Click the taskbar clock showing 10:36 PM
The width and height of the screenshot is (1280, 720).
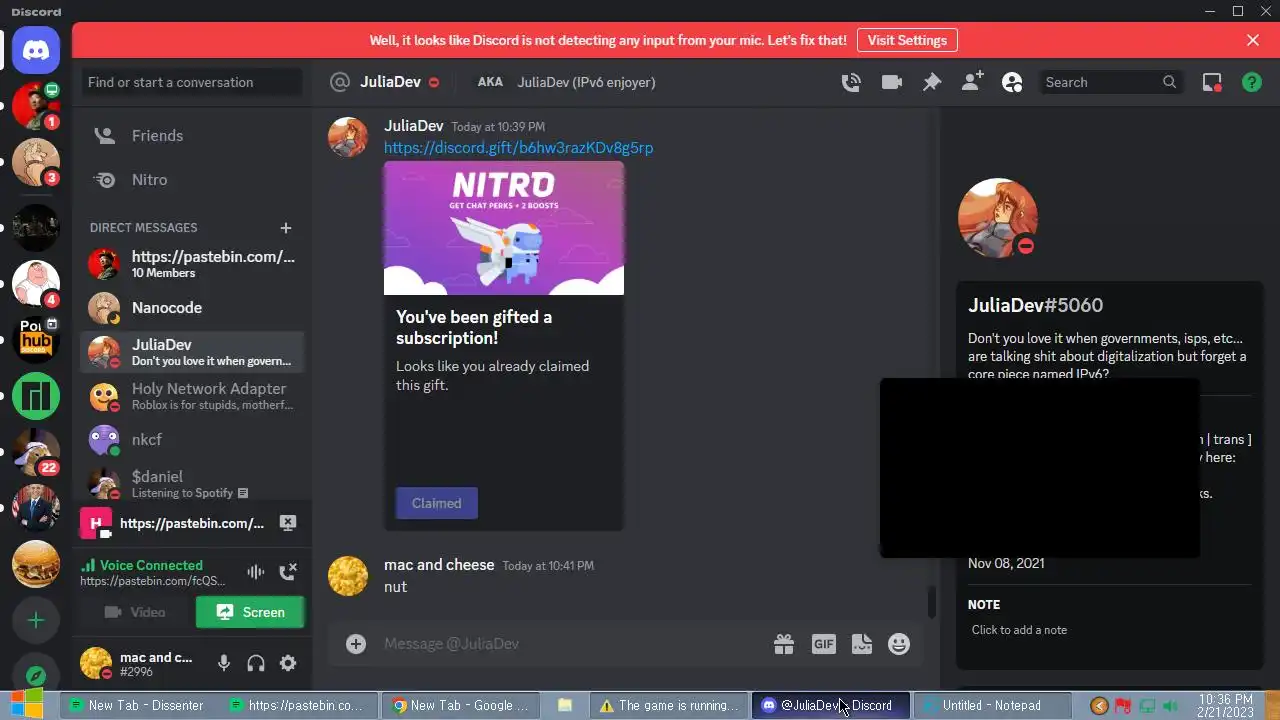(x=1225, y=706)
